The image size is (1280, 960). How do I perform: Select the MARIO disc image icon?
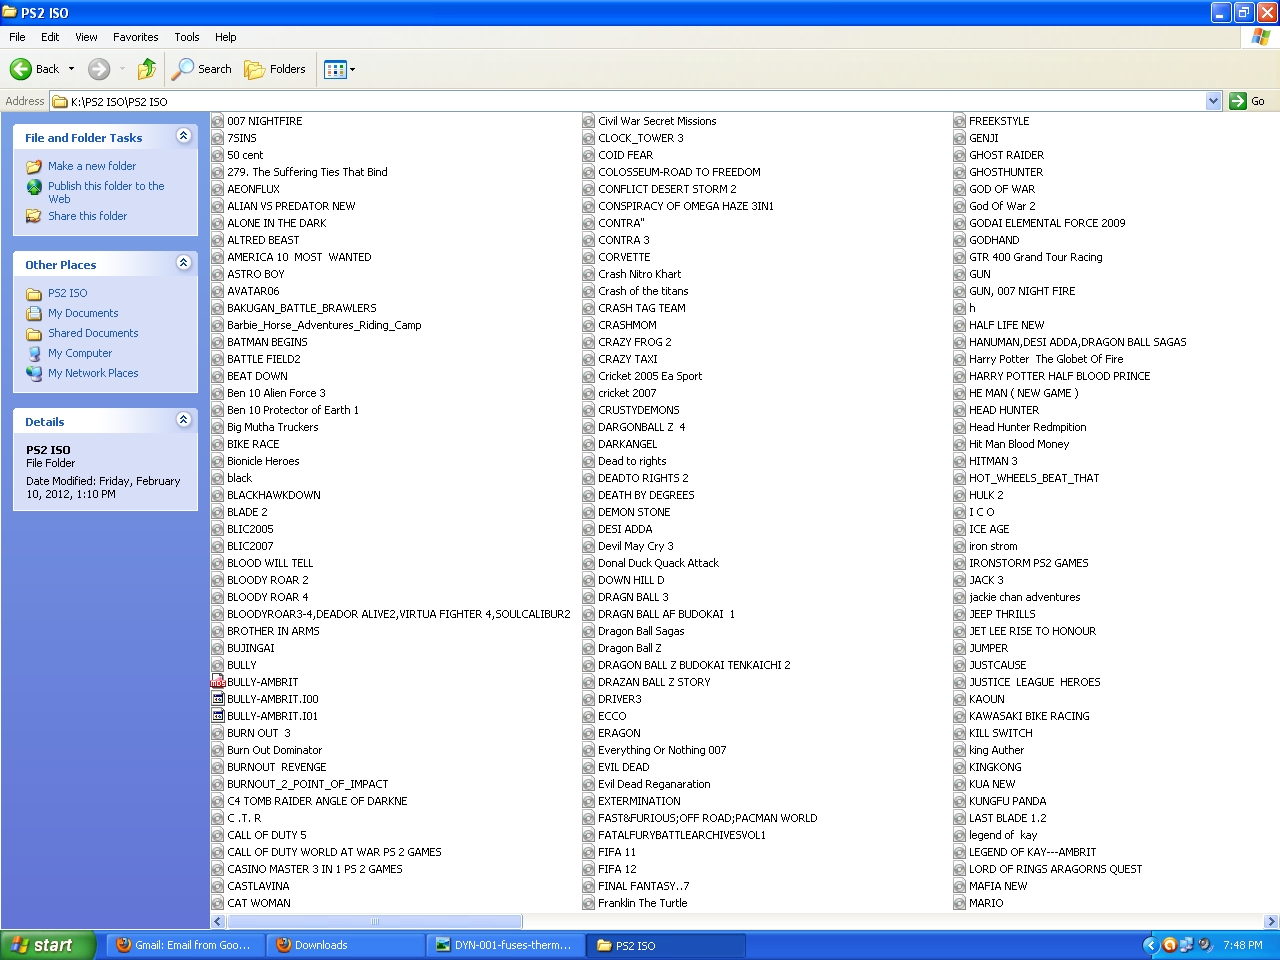tap(960, 903)
